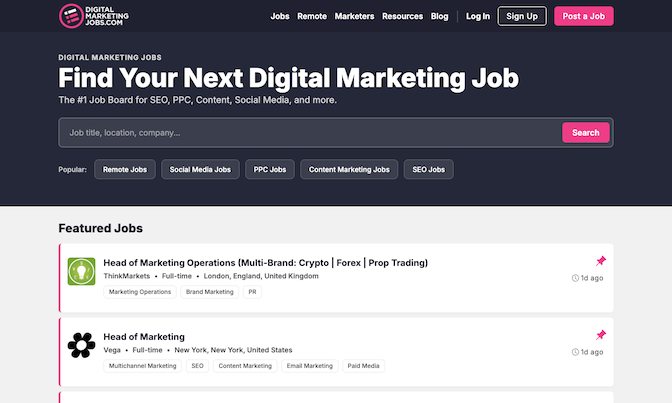Click the Multichannel Marketing tag
Image resolution: width=672 pixels, height=403 pixels.
(x=142, y=366)
